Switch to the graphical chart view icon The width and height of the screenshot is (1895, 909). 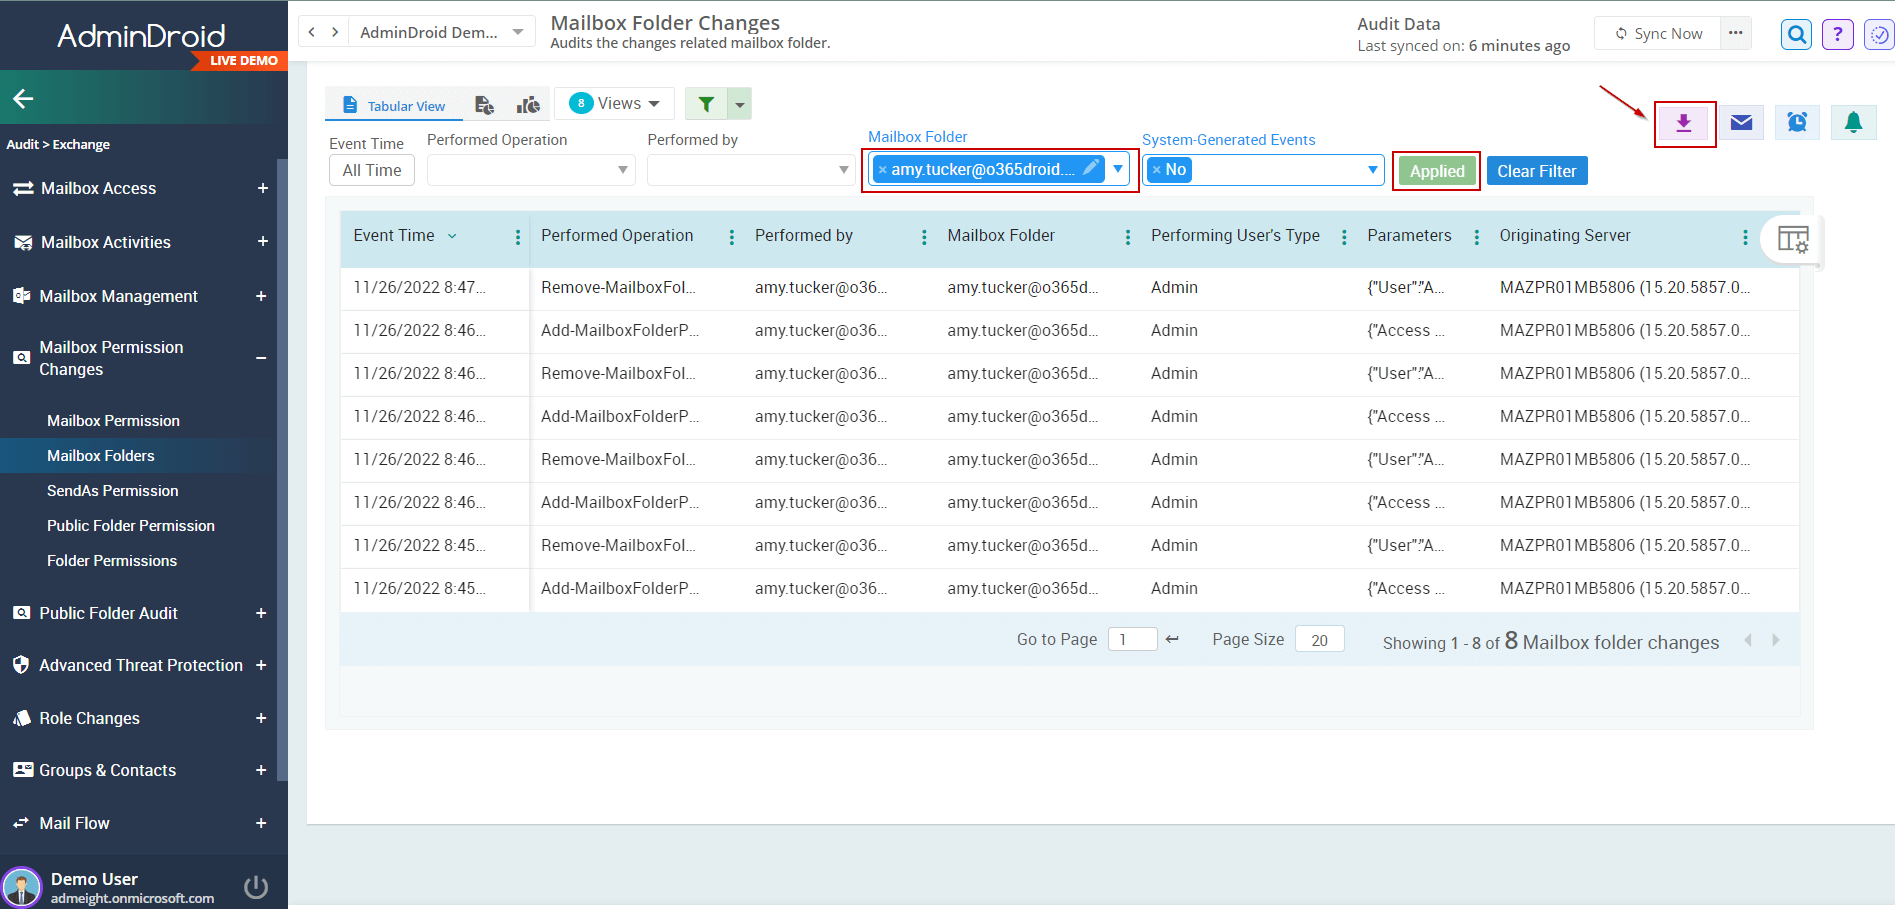tap(528, 103)
